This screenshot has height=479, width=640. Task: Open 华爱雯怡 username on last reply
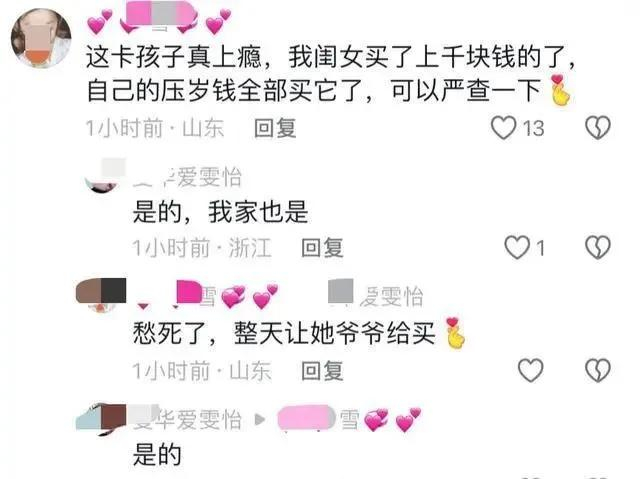pos(187,419)
